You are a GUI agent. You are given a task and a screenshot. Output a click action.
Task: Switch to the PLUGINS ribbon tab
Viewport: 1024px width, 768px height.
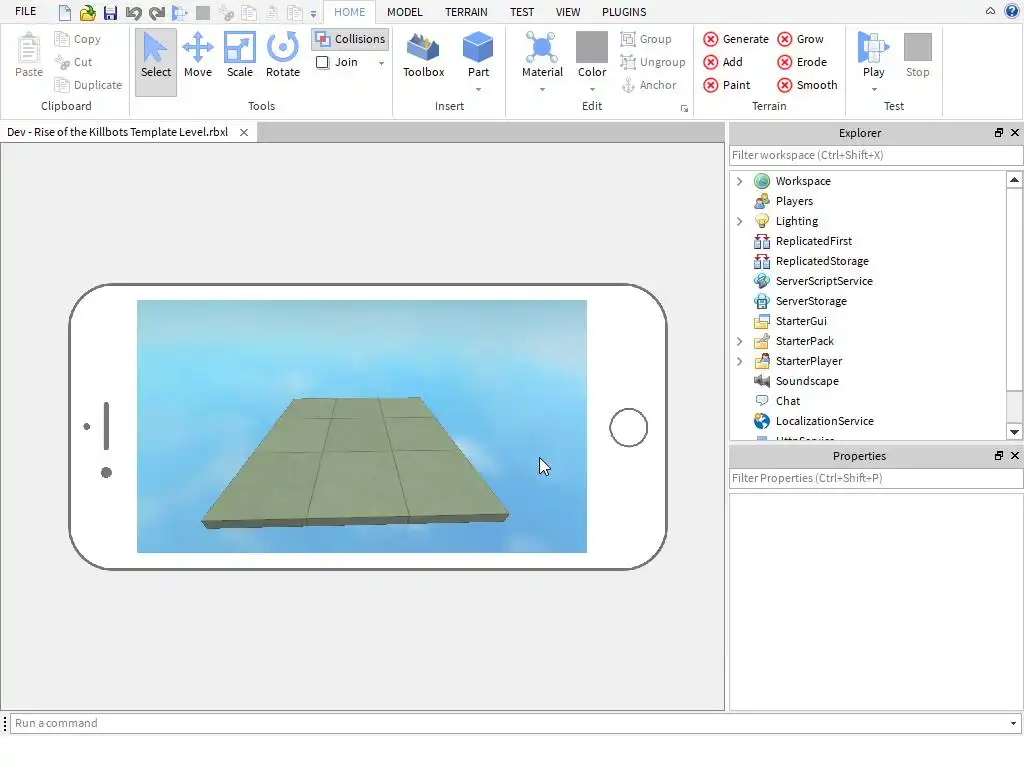[x=624, y=12]
